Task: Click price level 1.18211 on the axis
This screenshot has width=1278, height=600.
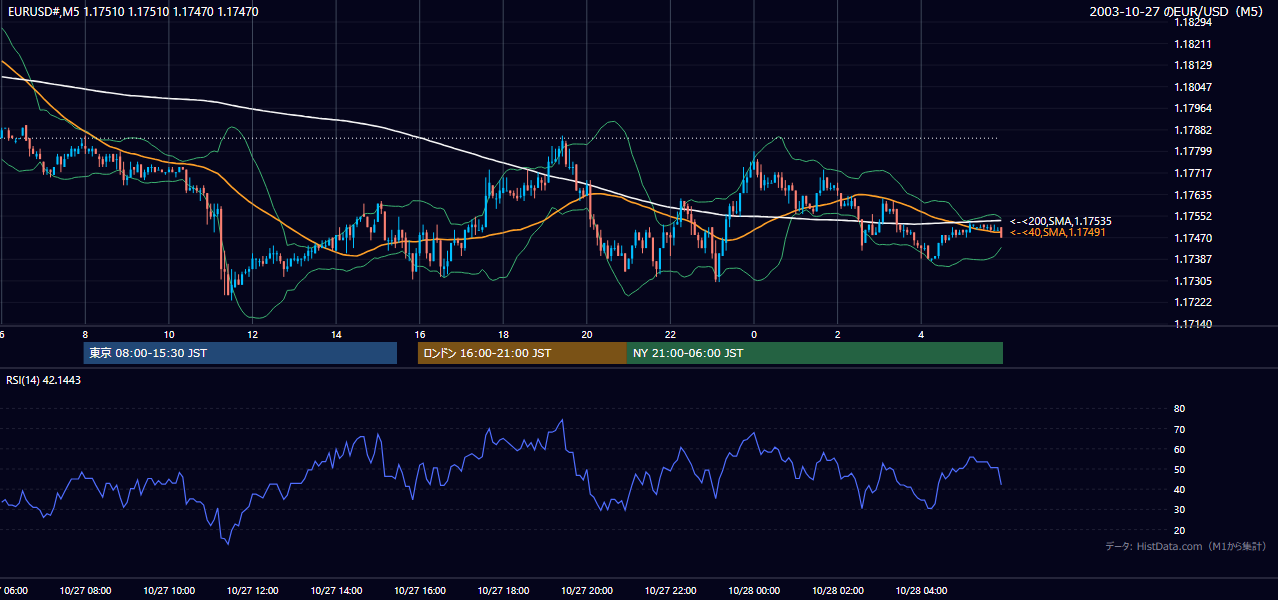Action: click(x=1192, y=44)
